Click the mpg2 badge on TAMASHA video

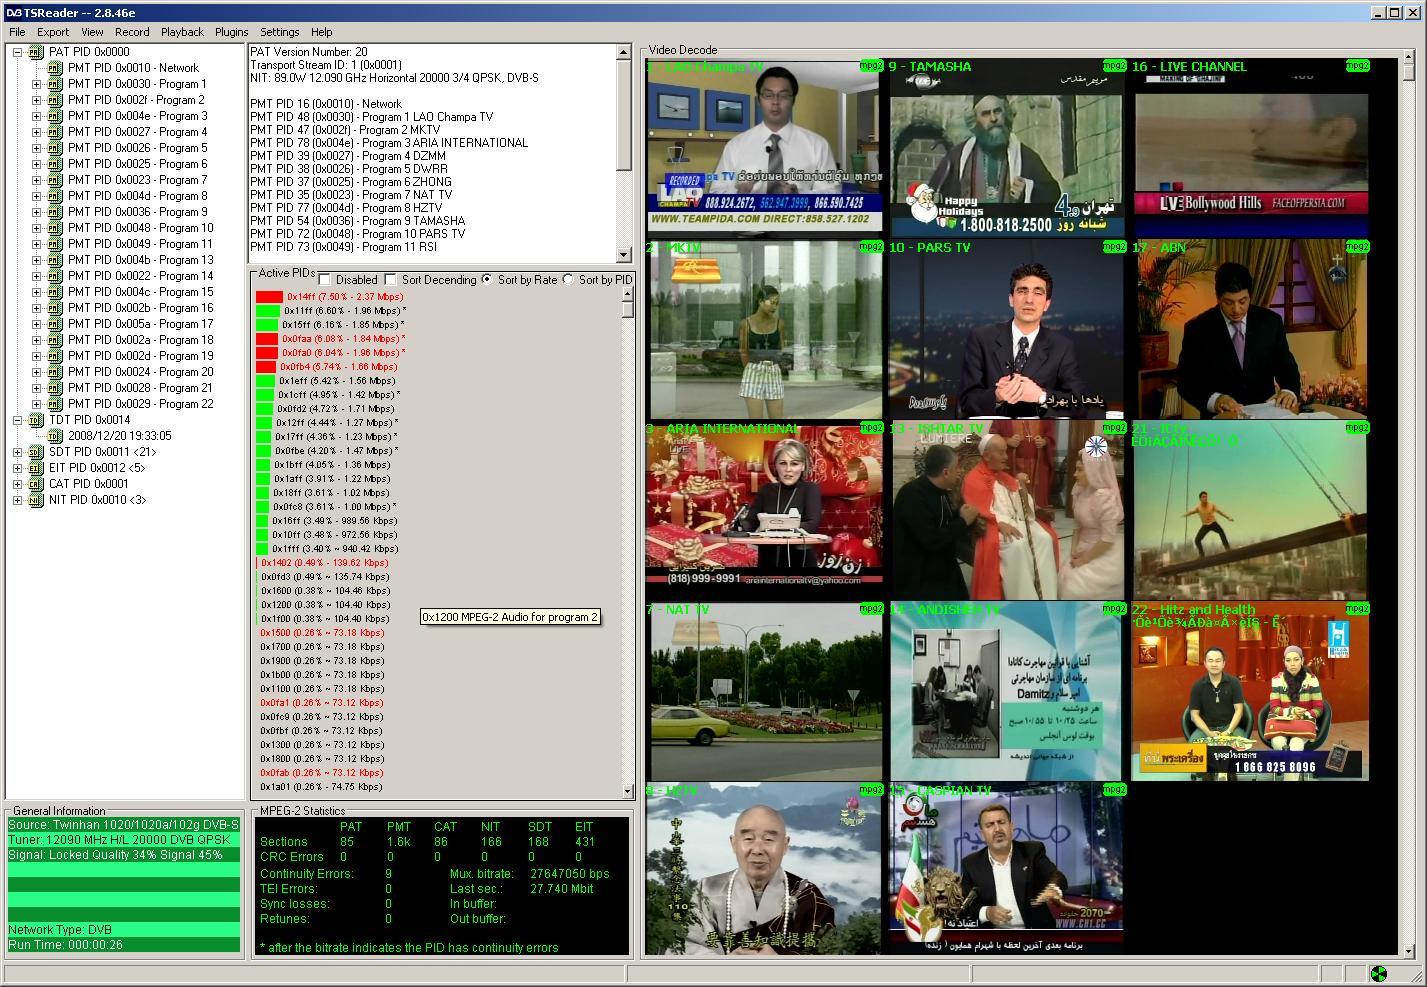coord(1114,66)
